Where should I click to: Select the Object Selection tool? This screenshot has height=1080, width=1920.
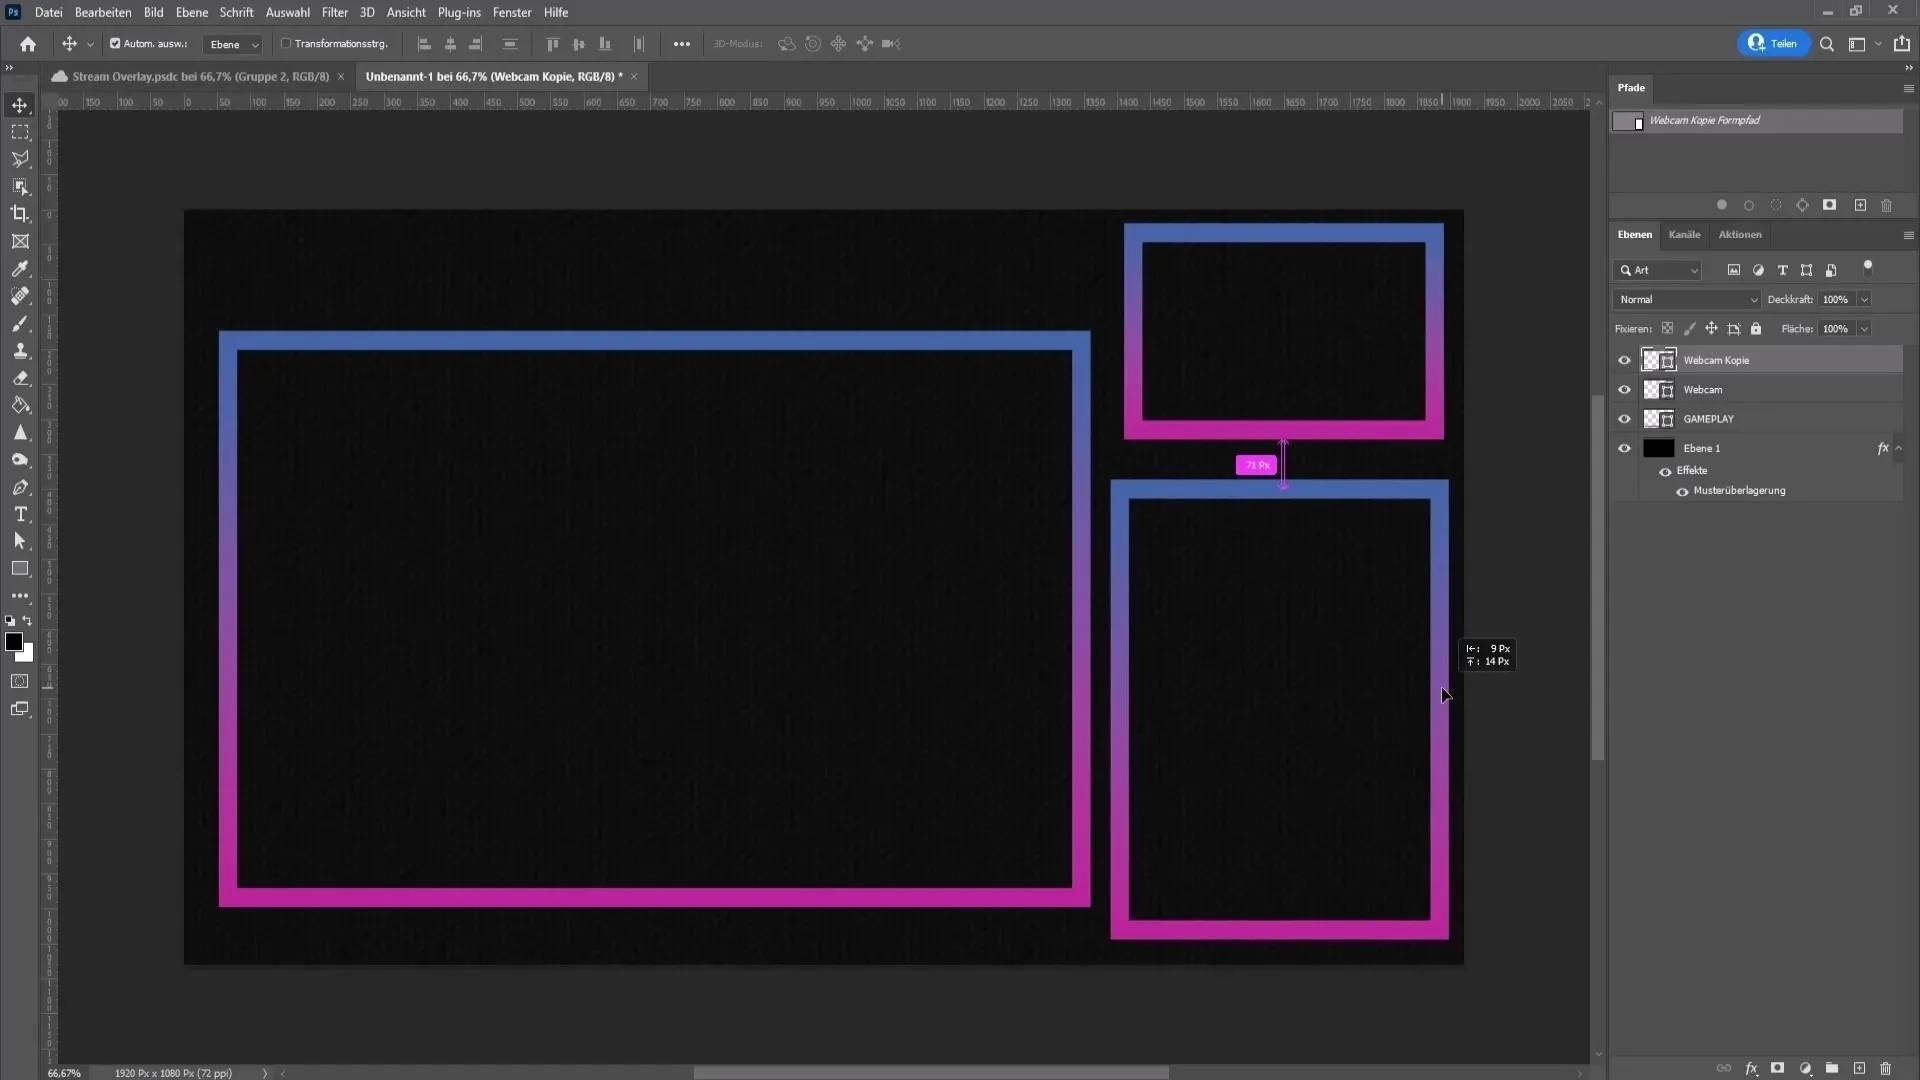(20, 187)
